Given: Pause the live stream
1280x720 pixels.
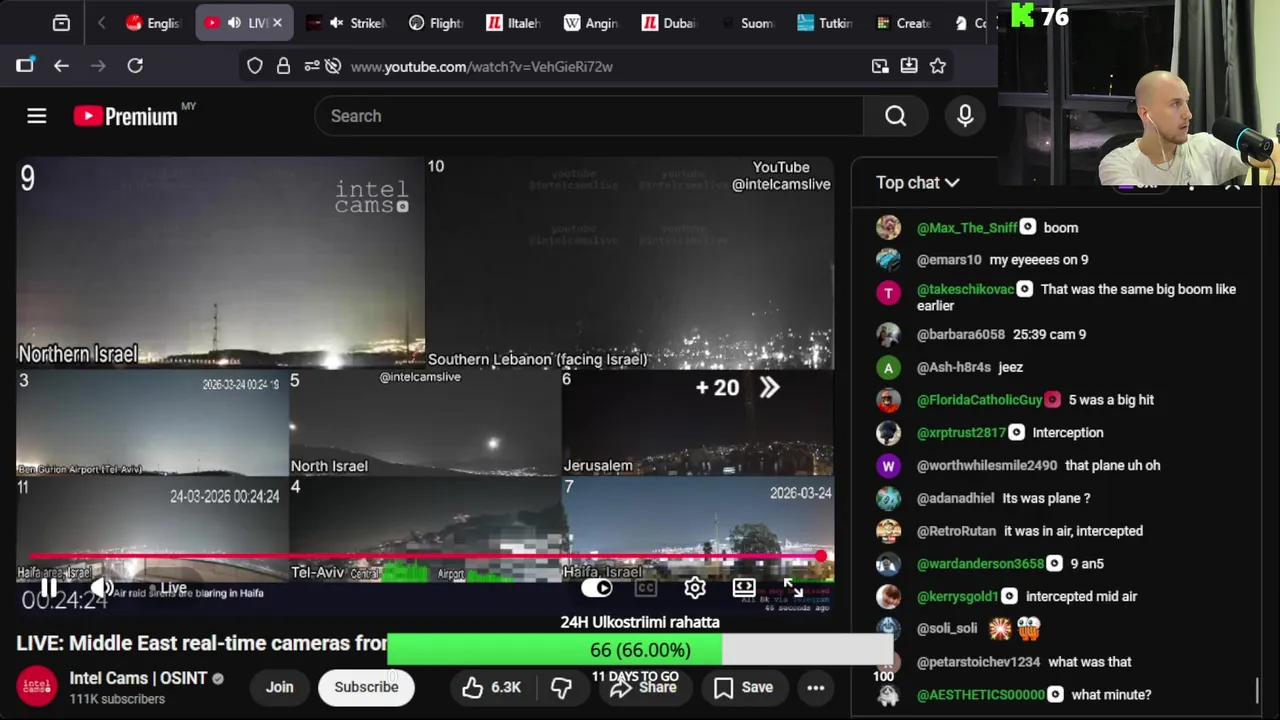Looking at the screenshot, I should pos(48,588).
